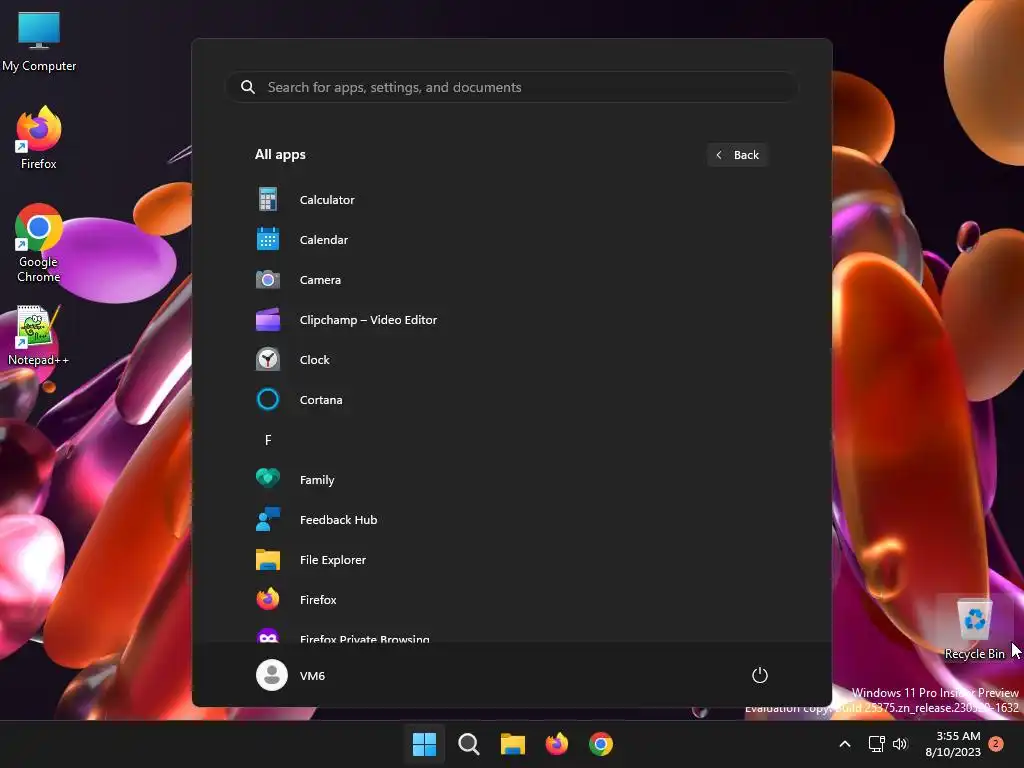
Task: Click the Calculator label
Action: coord(327,200)
